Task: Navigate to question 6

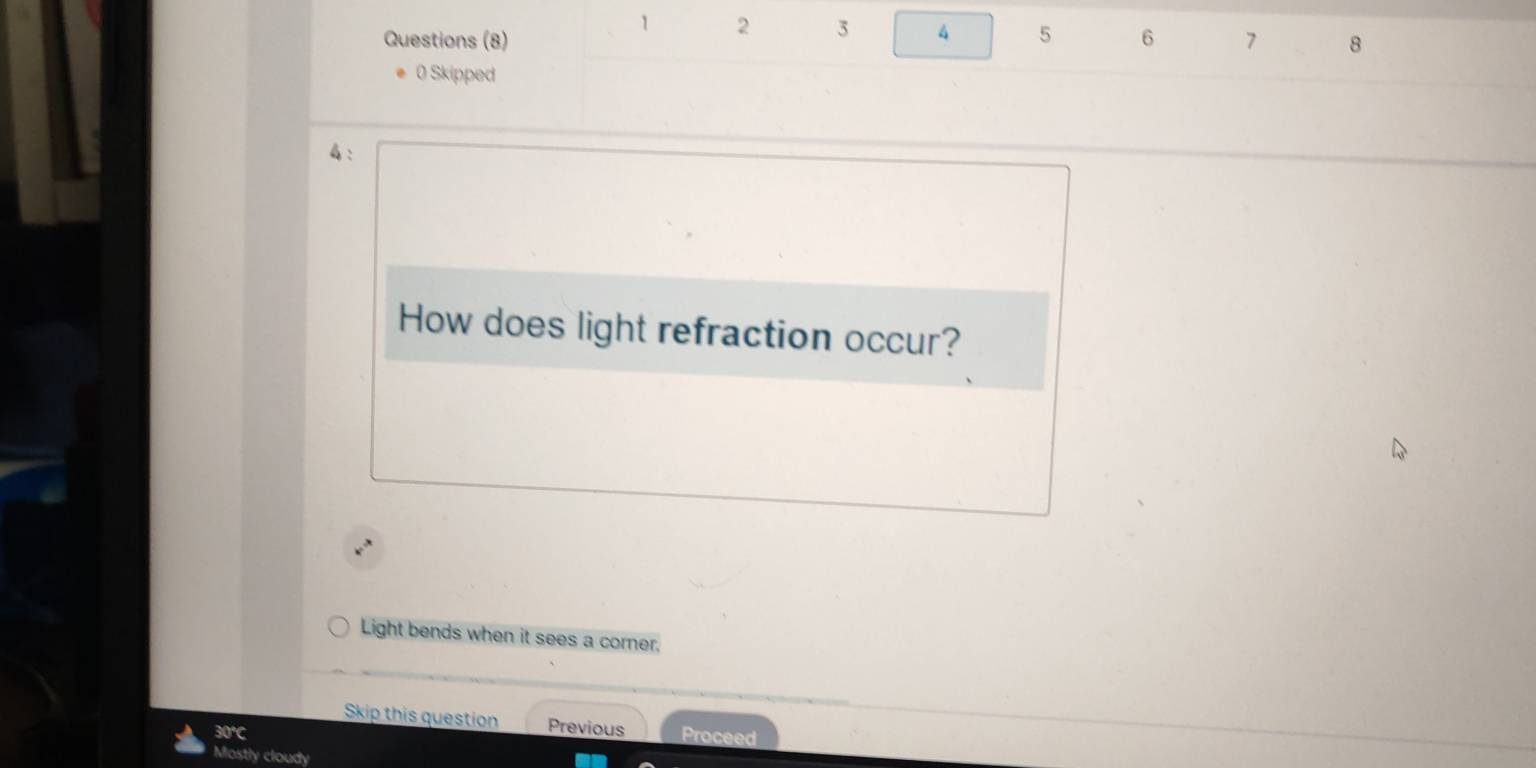Action: click(1146, 39)
